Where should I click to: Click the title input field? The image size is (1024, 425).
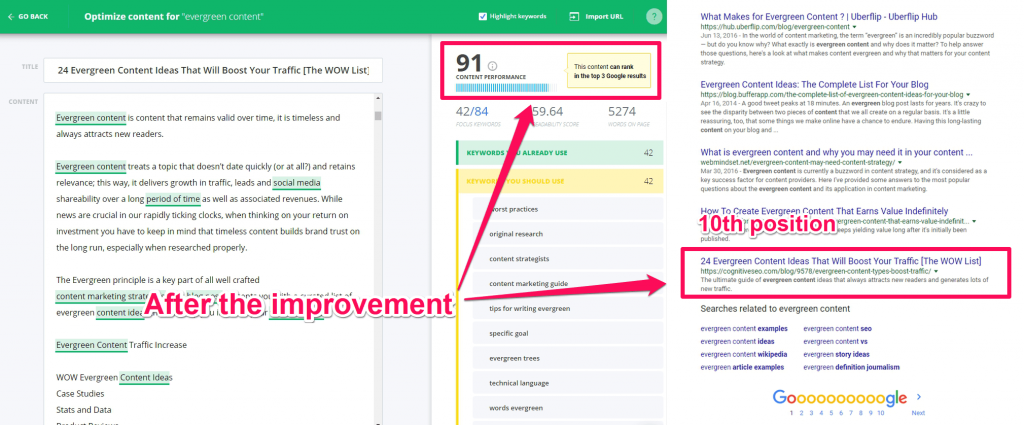[213, 71]
